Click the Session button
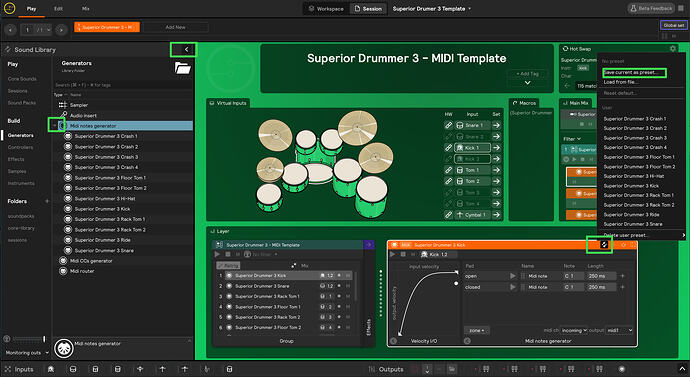Viewport: 690px width, 377px height. pos(368,8)
